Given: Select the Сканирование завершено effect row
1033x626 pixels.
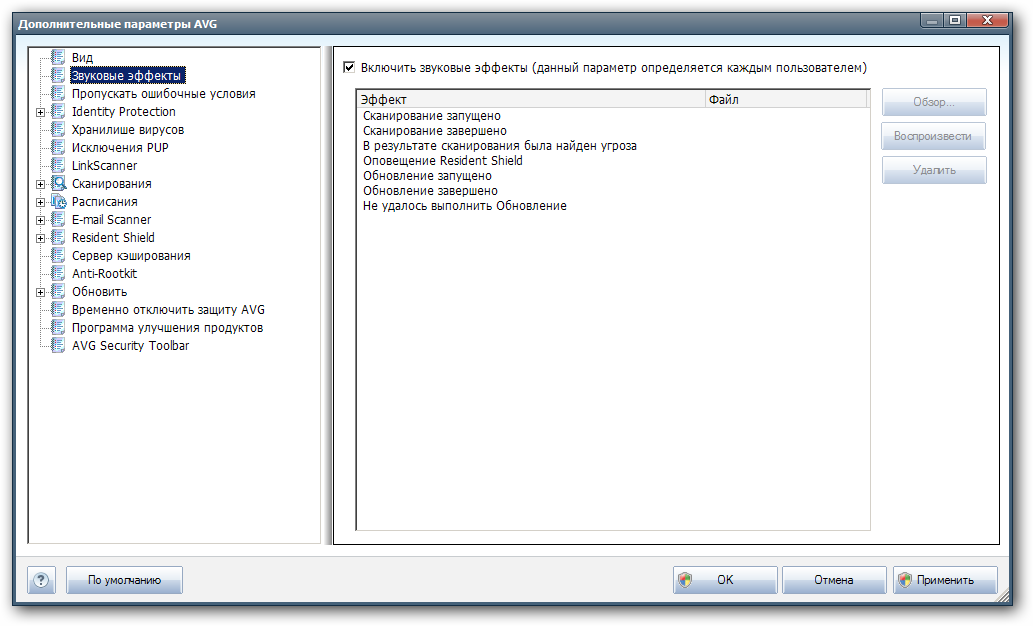Looking at the screenshot, I should pyautogui.click(x=613, y=131).
